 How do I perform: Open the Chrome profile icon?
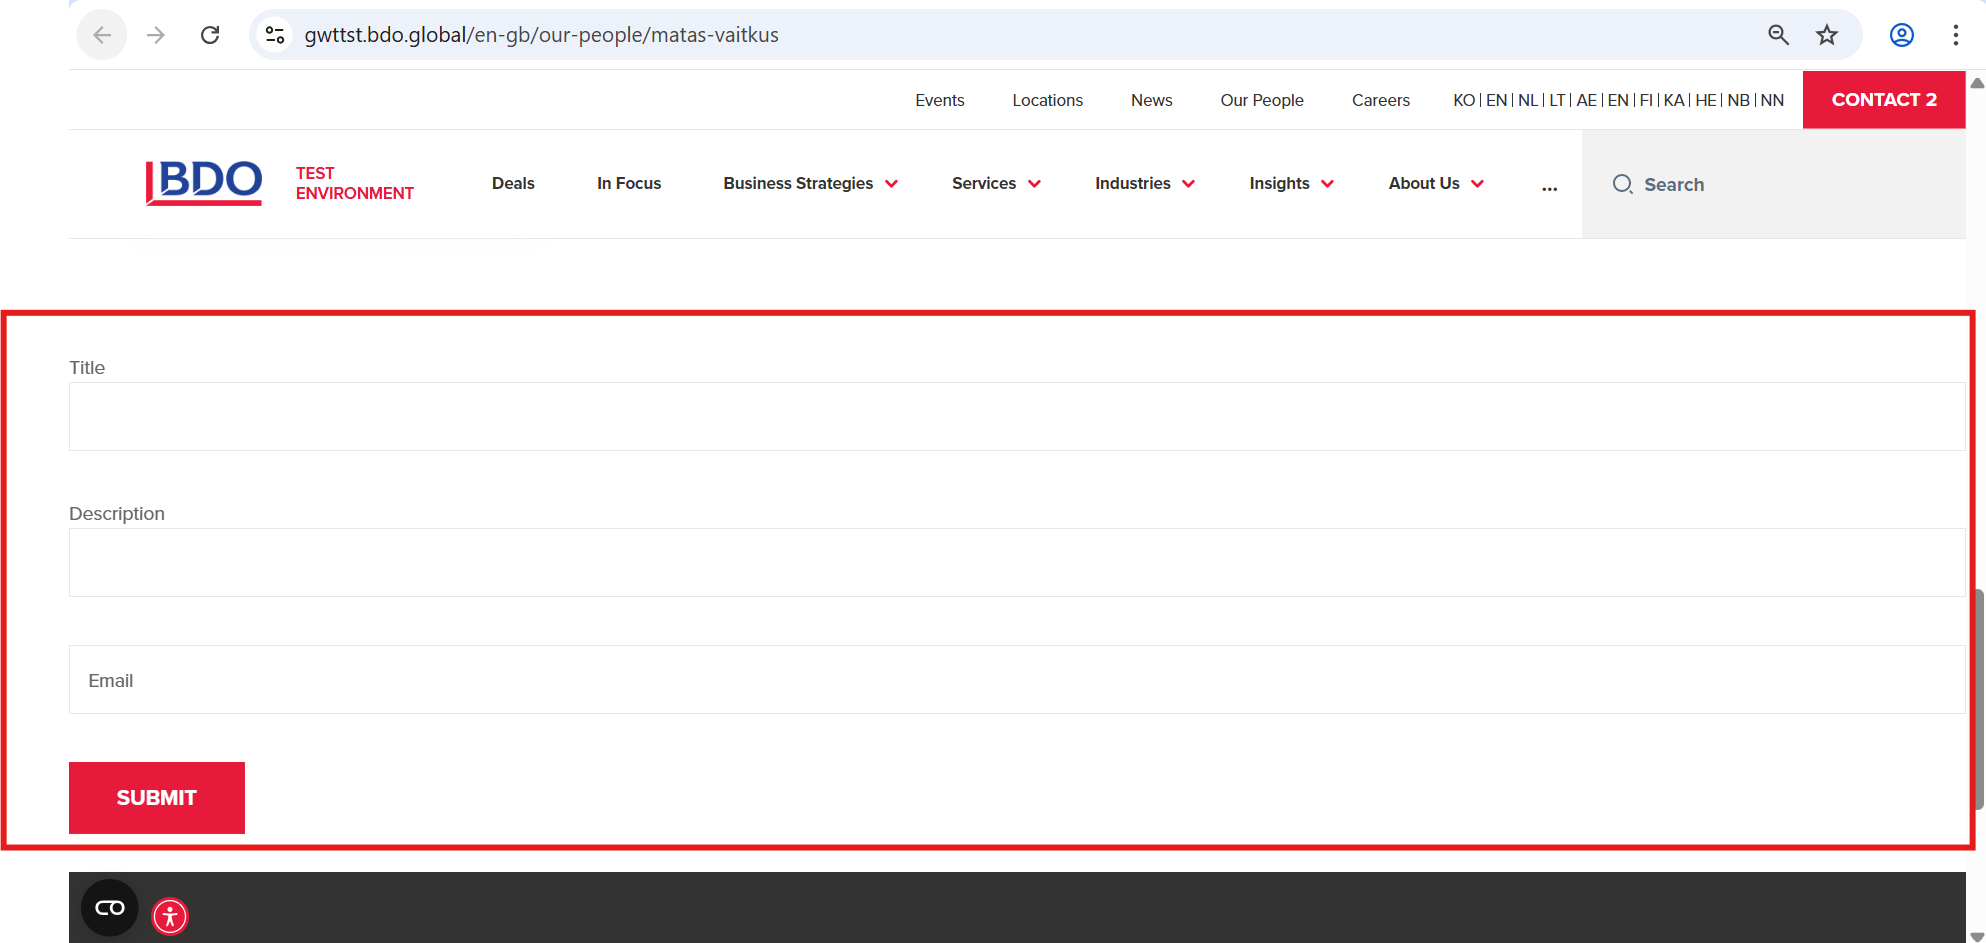tap(1902, 35)
